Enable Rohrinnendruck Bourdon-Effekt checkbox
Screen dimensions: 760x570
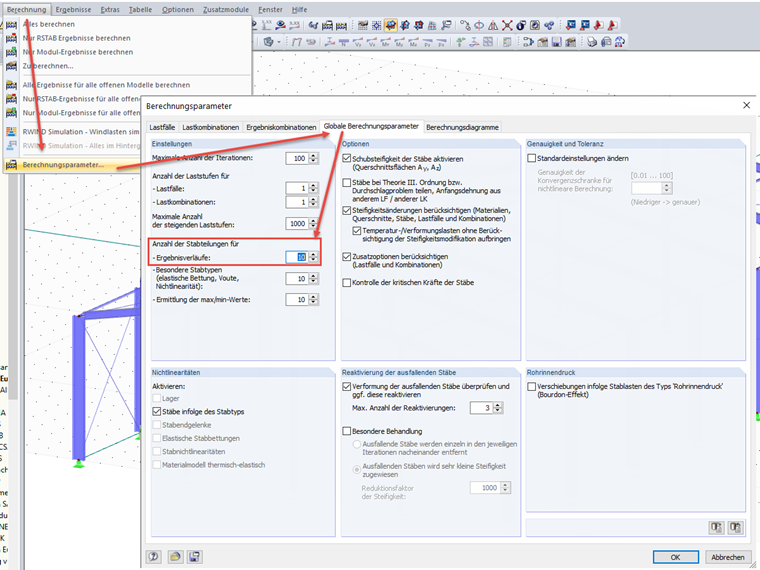pos(532,386)
